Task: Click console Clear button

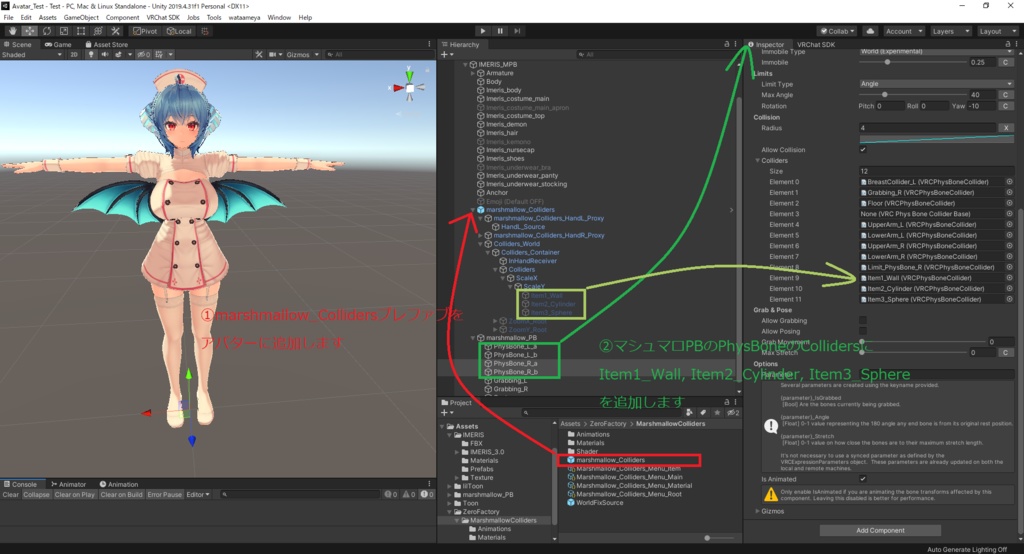Action: point(10,495)
